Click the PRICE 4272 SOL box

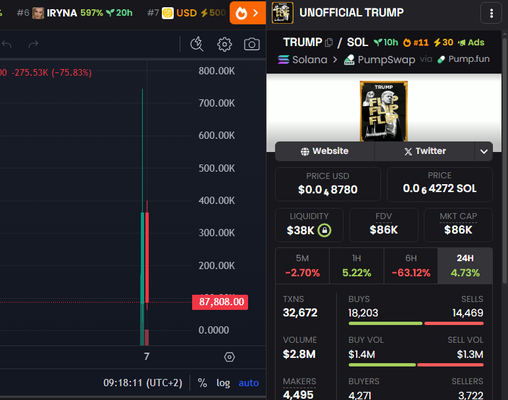tap(439, 184)
